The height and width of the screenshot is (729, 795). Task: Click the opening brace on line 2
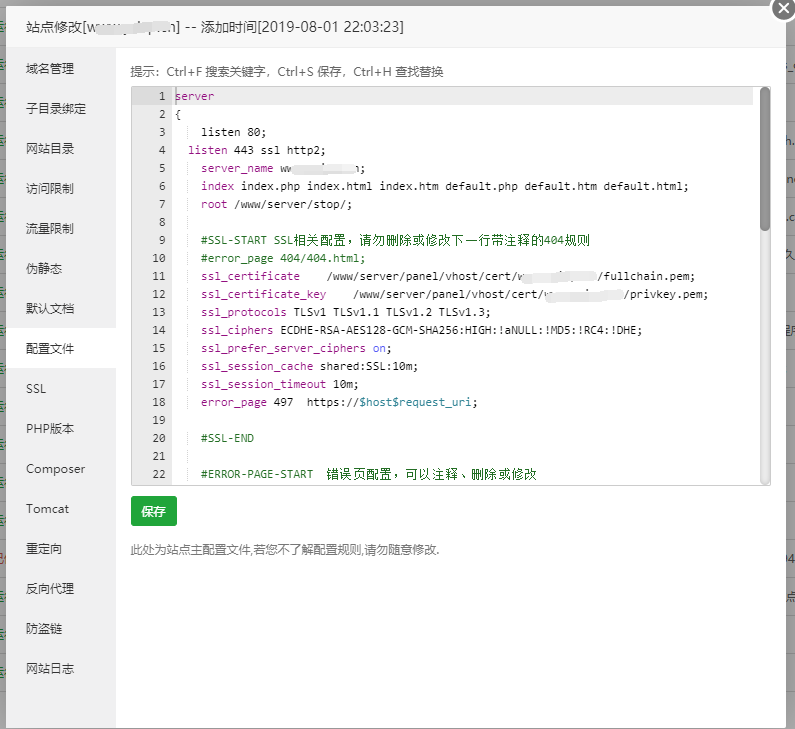tap(178, 115)
